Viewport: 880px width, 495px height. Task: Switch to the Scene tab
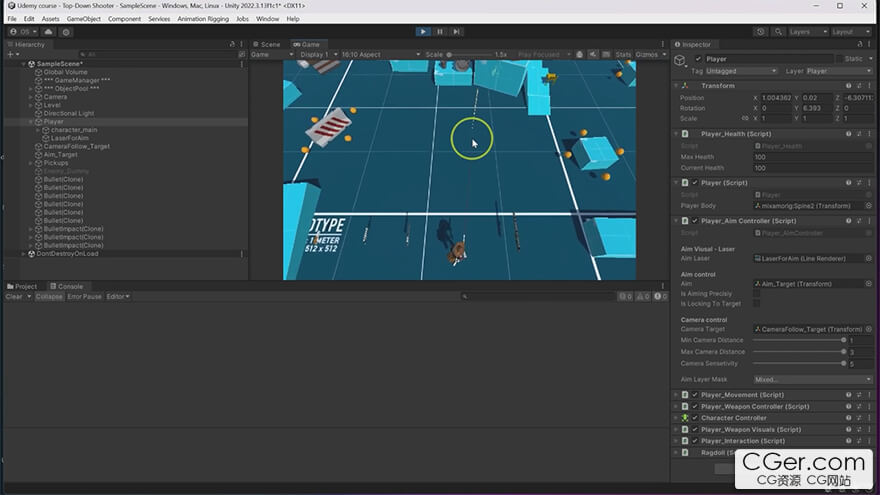[x=266, y=44]
